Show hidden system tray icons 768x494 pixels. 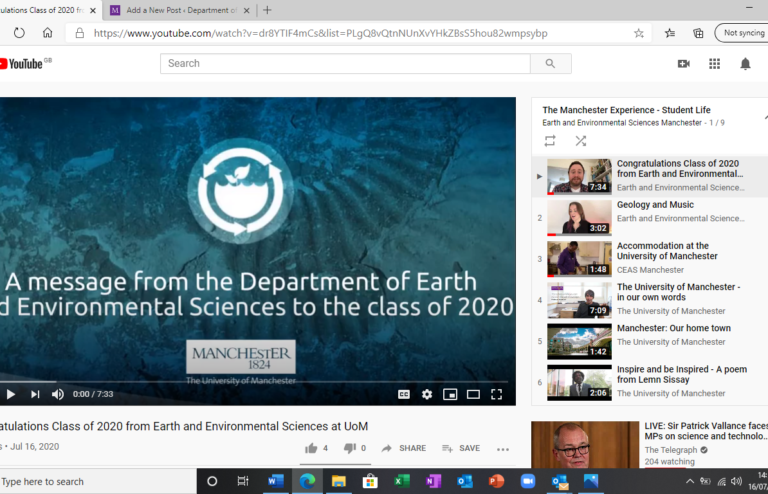(x=690, y=482)
